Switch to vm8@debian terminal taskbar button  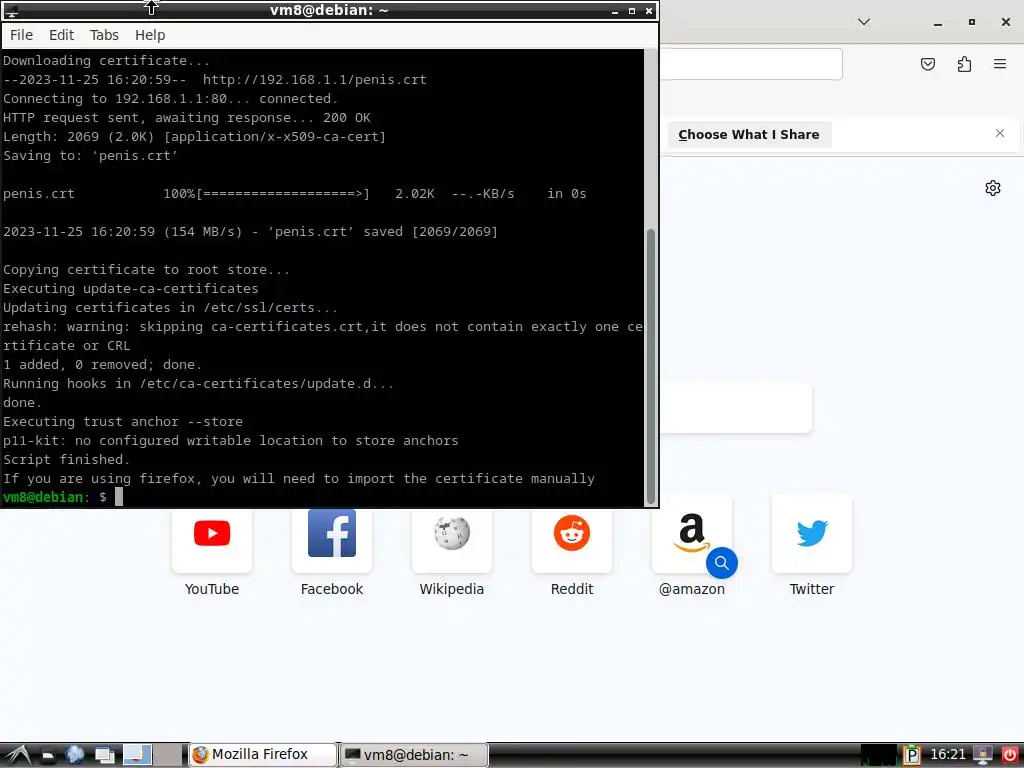414,755
